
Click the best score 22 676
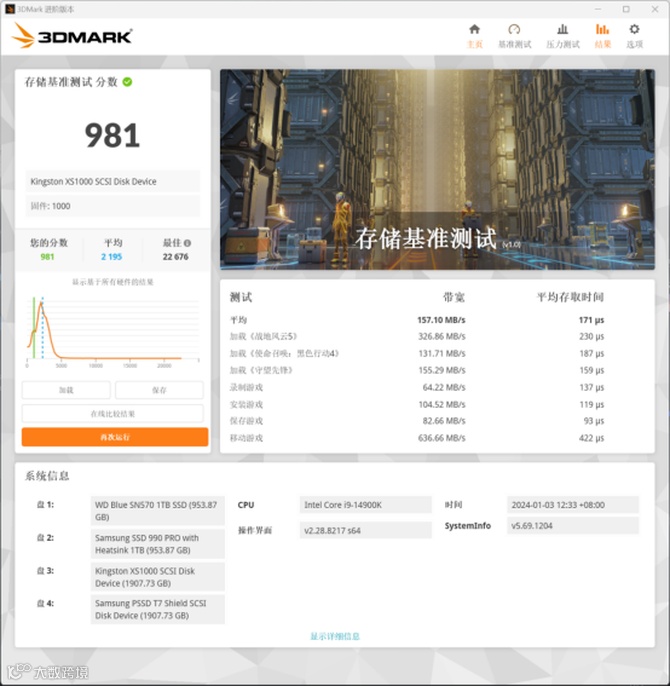(x=175, y=257)
